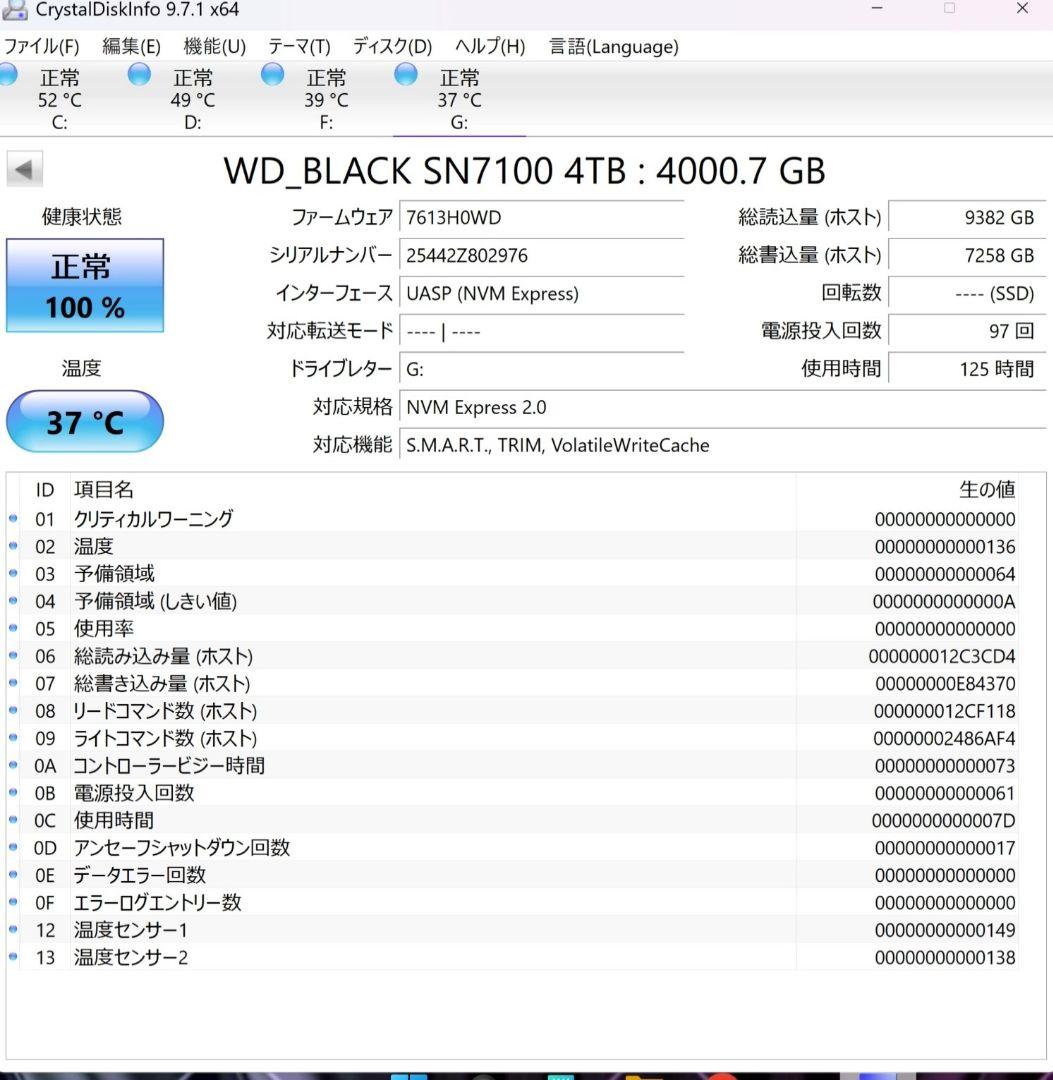This screenshot has height=1080, width=1053.
Task: Click the blue dot beside 使用時間 row
Action: (x=11, y=821)
